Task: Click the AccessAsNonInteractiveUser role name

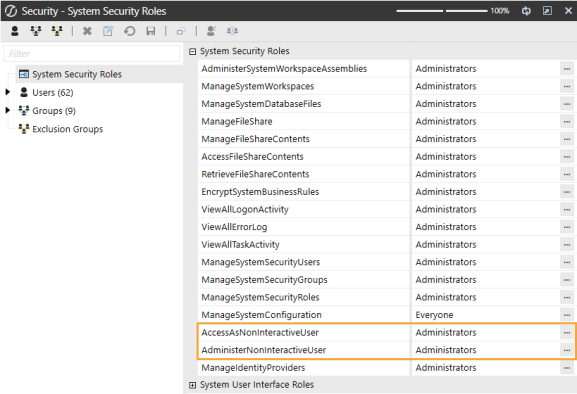Action: pyautogui.click(x=260, y=333)
